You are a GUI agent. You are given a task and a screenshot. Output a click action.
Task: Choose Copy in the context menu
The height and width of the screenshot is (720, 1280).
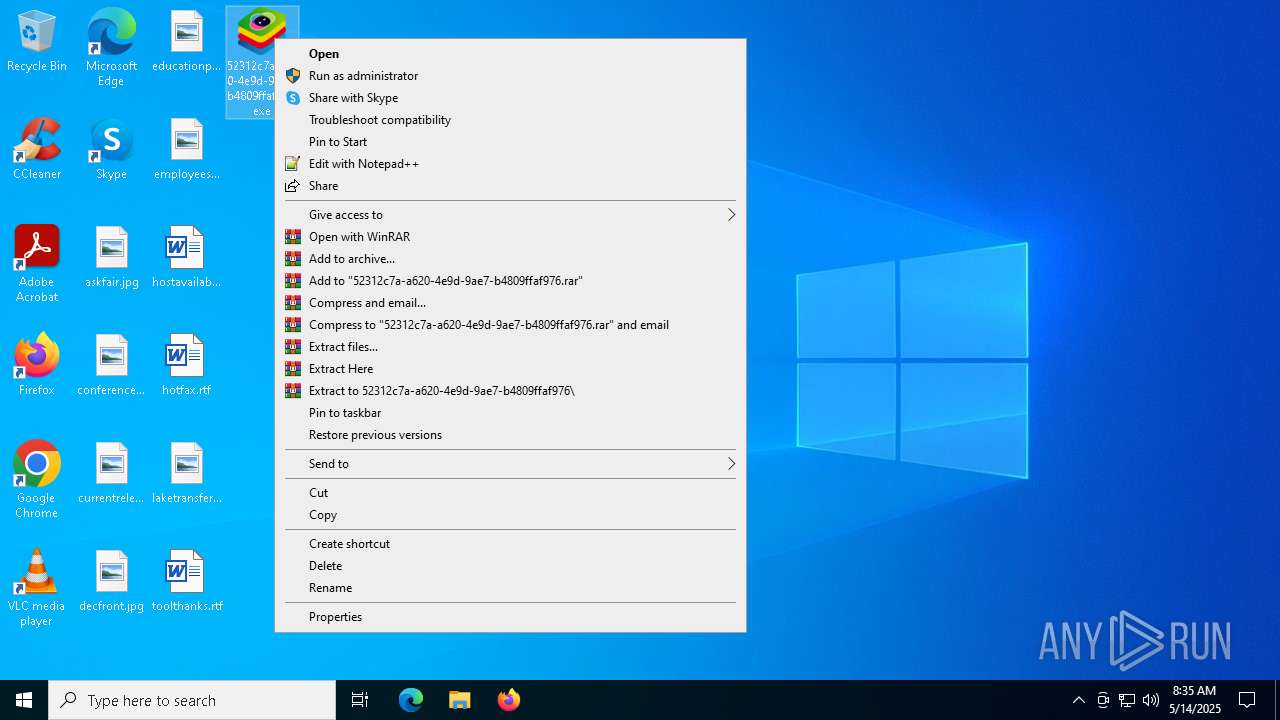coord(510,515)
